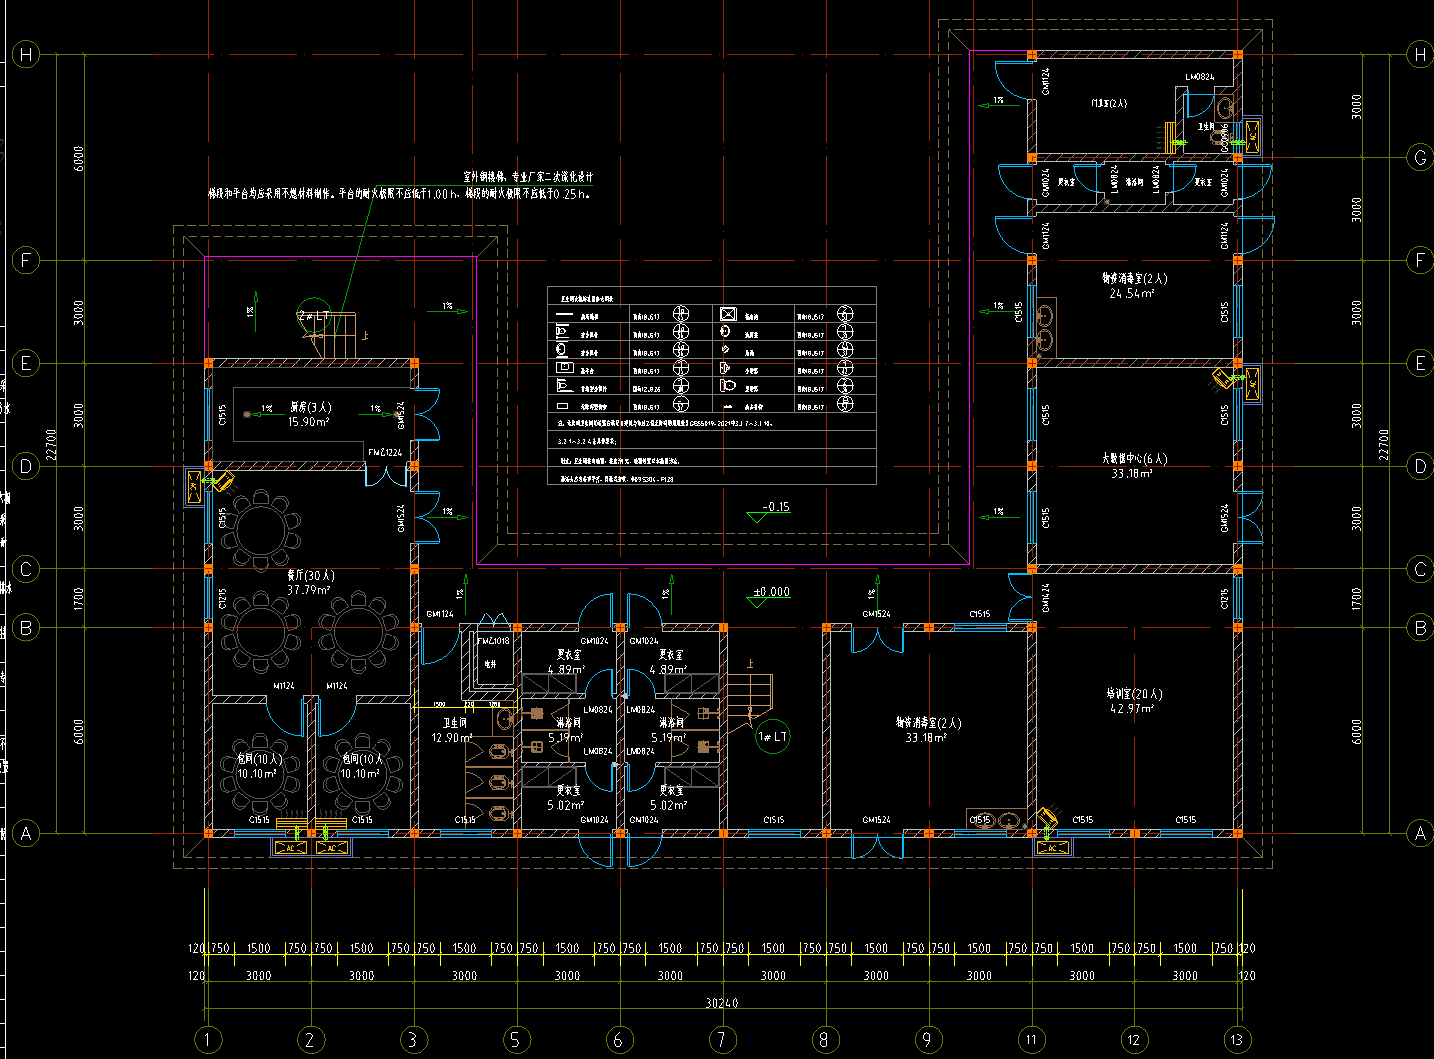Click grid axis bubble 7 at bottom
This screenshot has height=1059, width=1434.
click(x=722, y=1040)
